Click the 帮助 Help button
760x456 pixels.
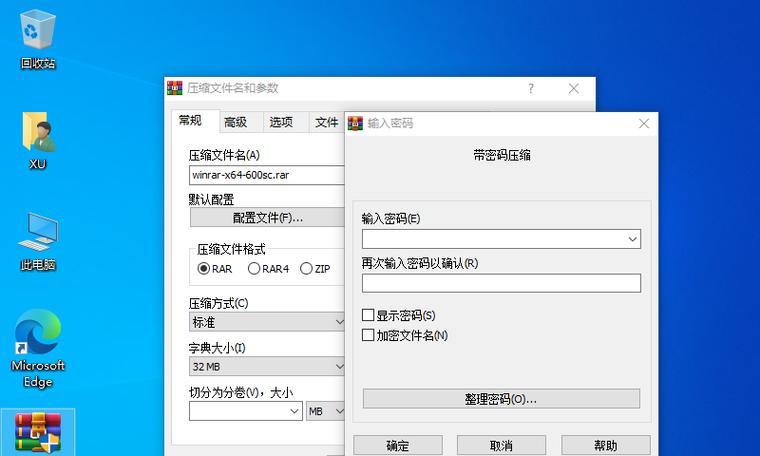coord(606,445)
